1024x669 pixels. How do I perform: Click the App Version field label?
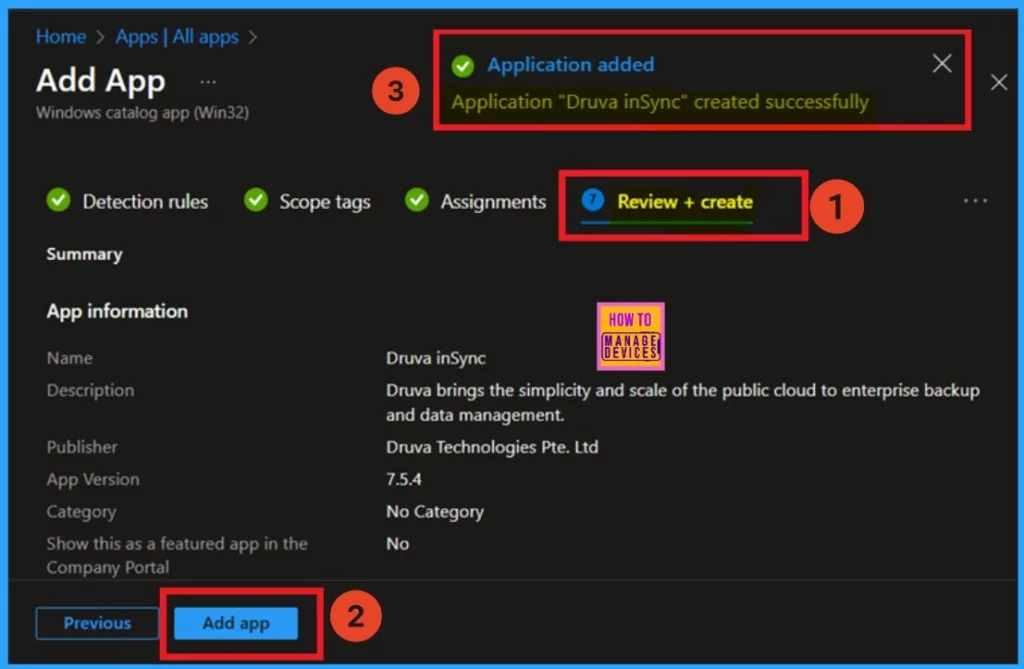pyautogui.click(x=93, y=480)
